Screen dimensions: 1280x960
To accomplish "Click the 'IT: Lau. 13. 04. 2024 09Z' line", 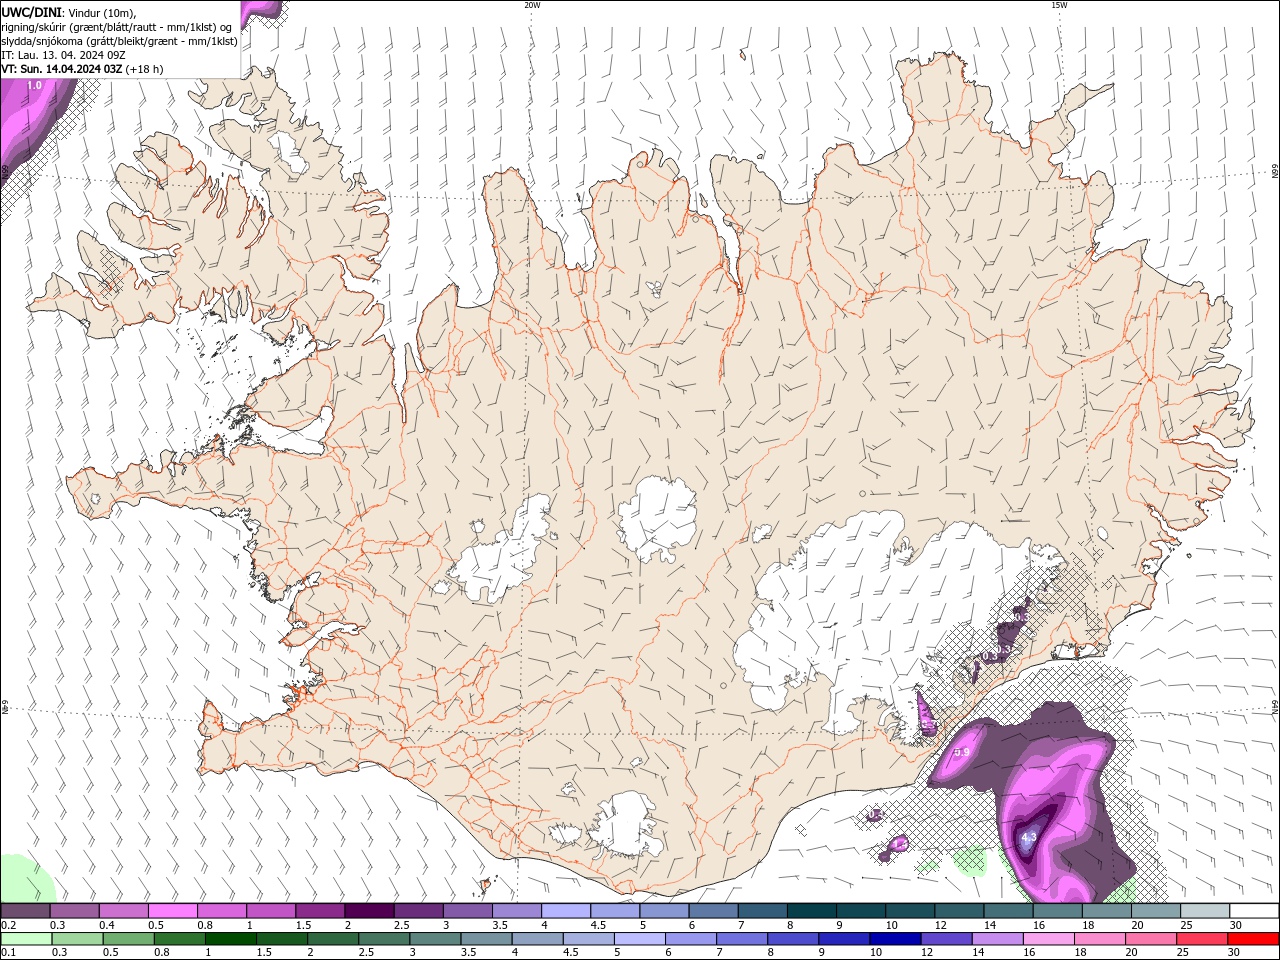I will tap(63, 55).
